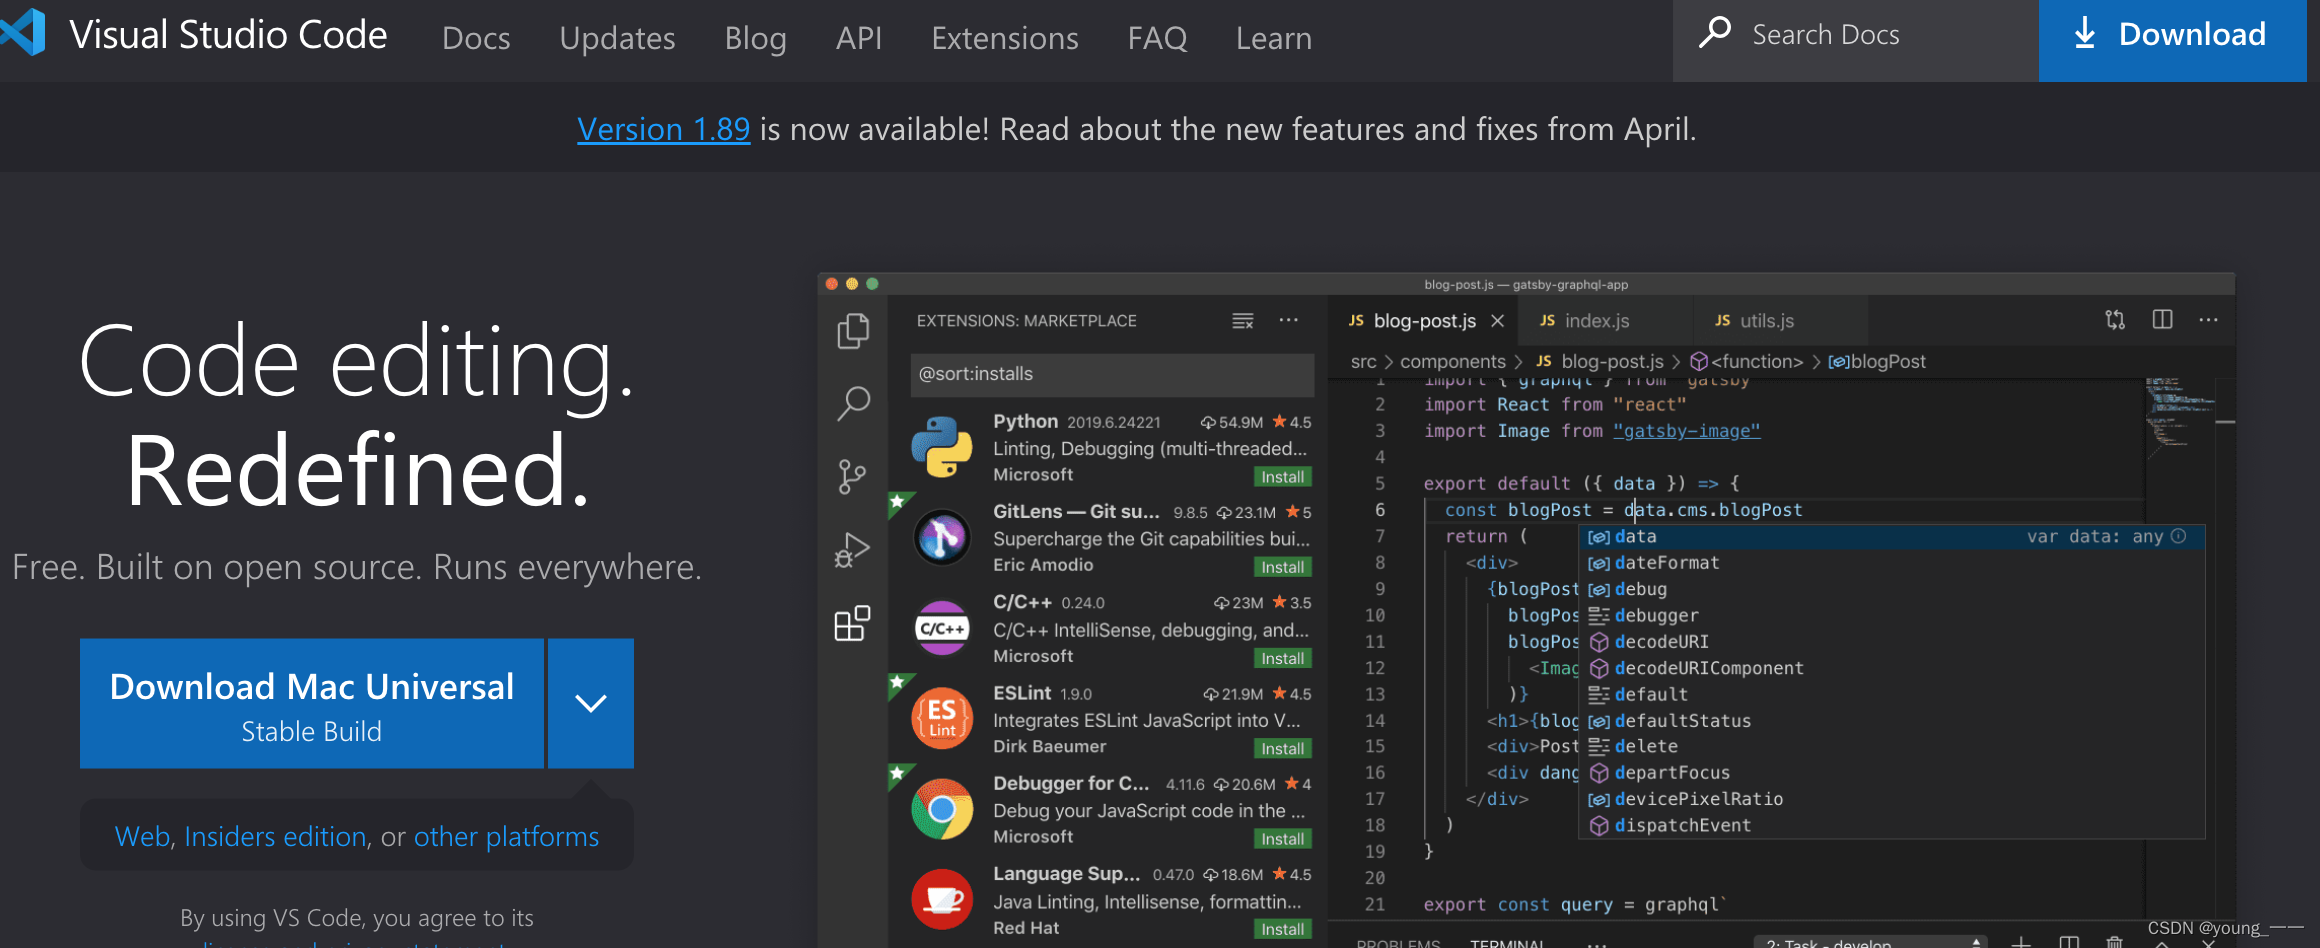This screenshot has height=948, width=2320.
Task: Open the Updates page
Action: (617, 38)
